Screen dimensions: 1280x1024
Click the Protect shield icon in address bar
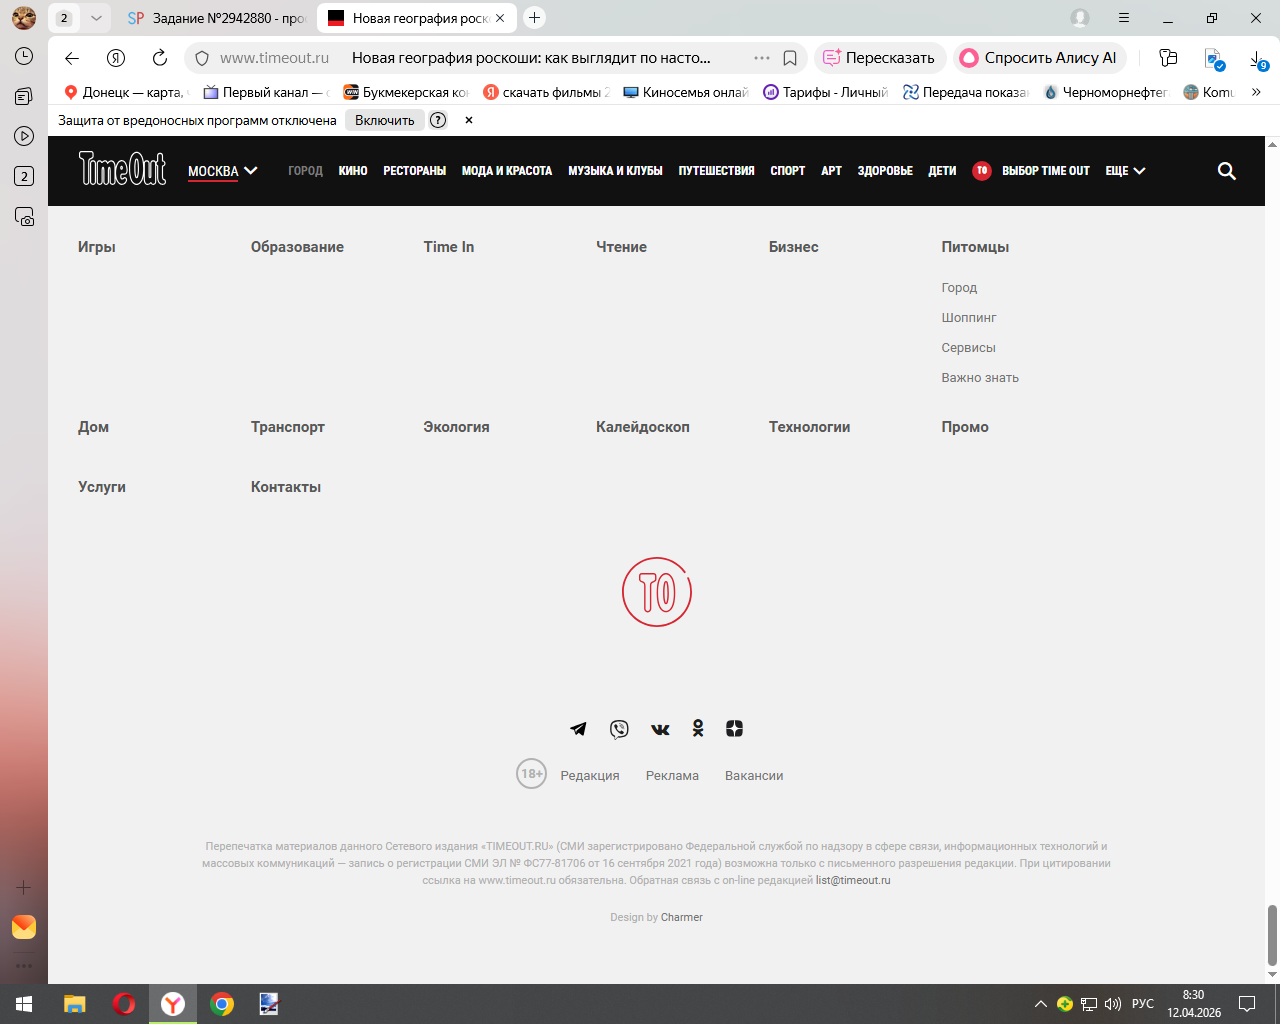coord(202,58)
